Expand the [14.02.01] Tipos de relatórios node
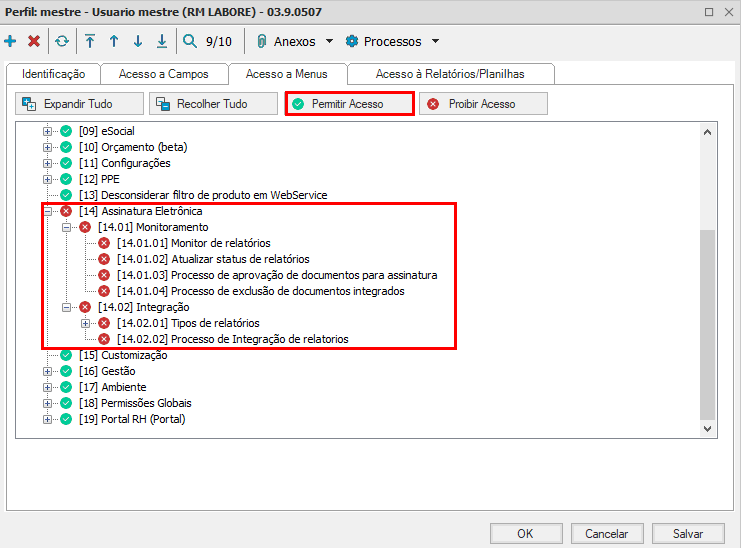Image resolution: width=741 pixels, height=548 pixels. click(85, 324)
